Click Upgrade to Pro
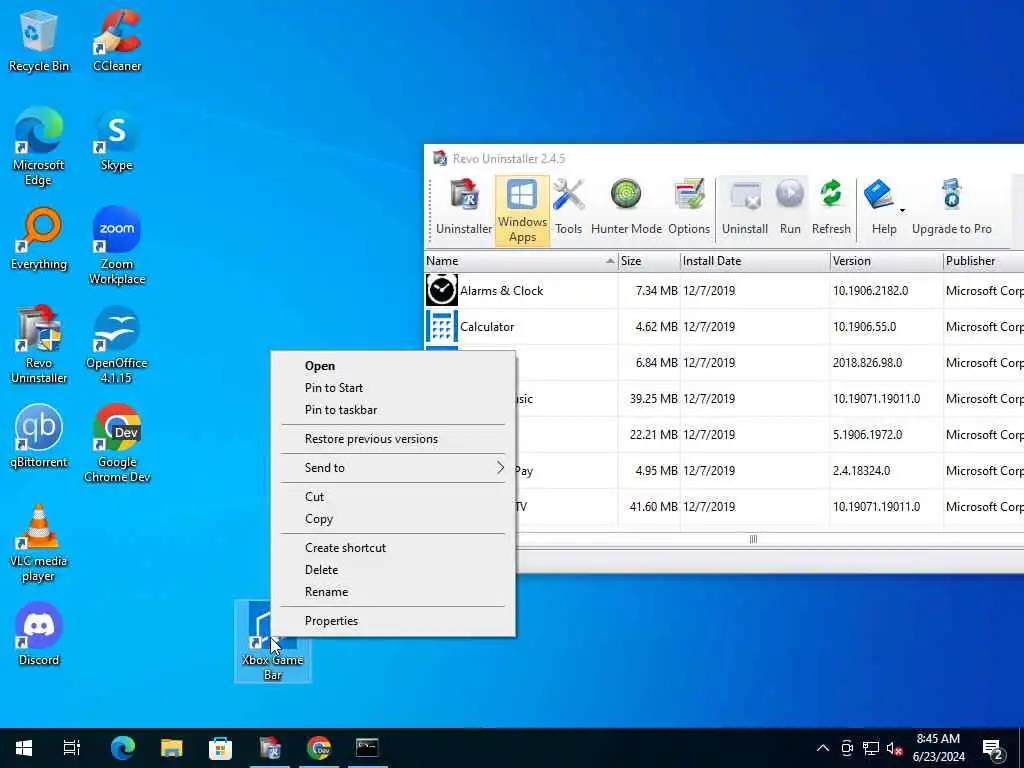 [952, 208]
